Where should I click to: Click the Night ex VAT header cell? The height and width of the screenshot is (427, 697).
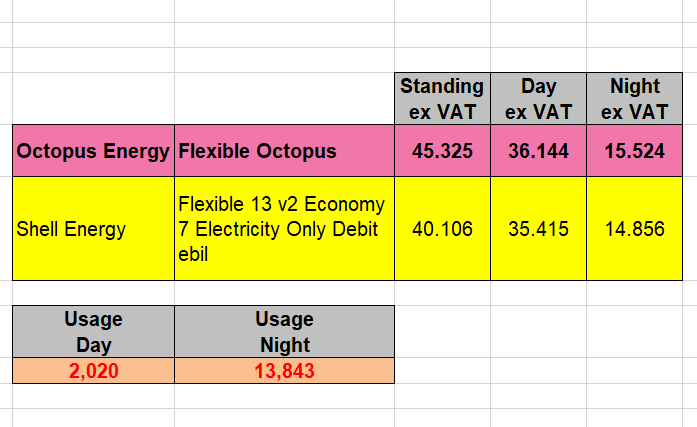(x=634, y=99)
